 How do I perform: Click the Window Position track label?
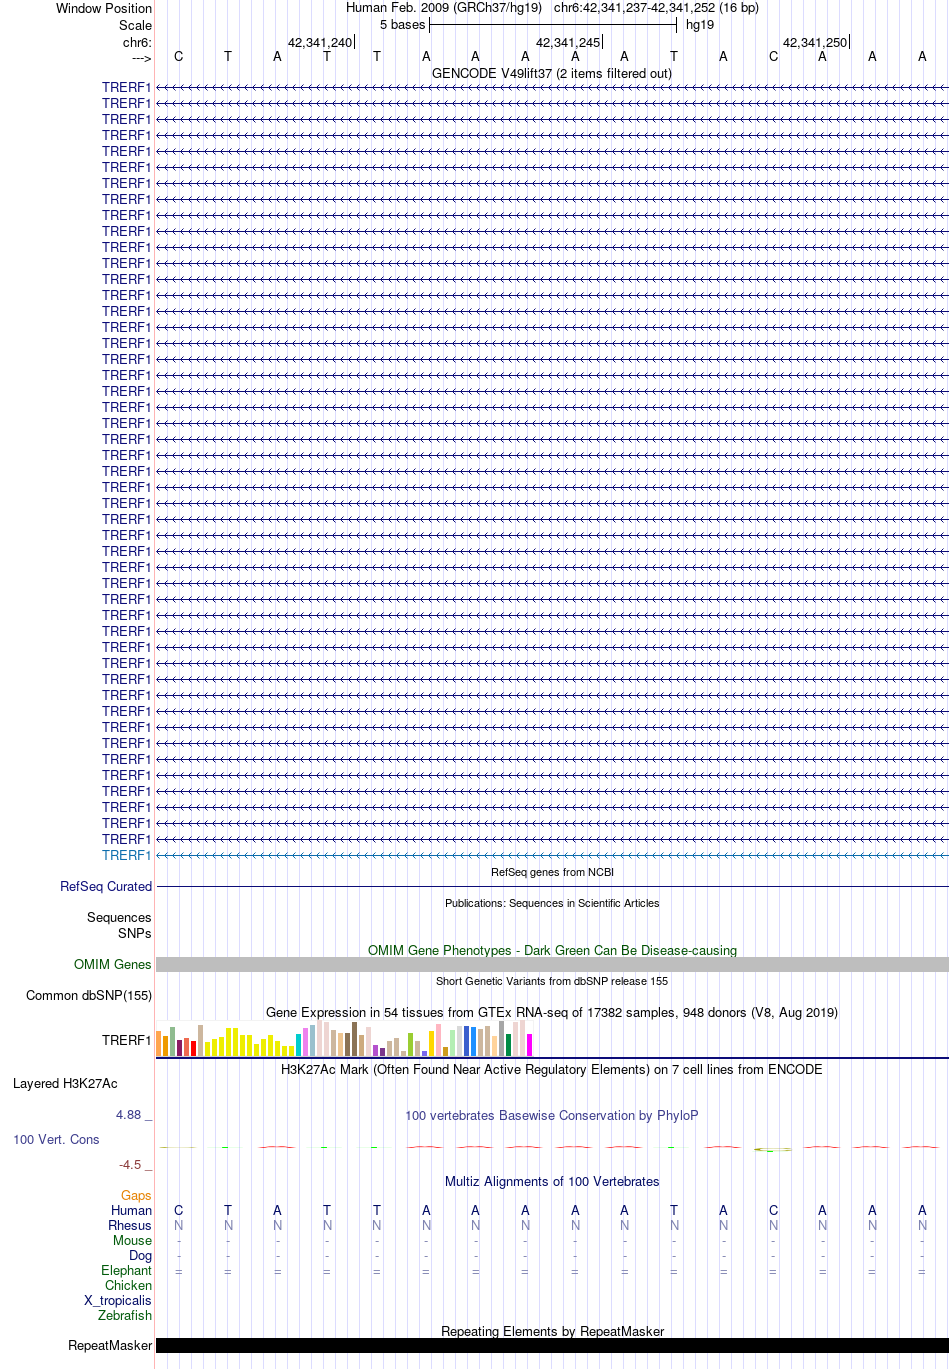point(104,8)
